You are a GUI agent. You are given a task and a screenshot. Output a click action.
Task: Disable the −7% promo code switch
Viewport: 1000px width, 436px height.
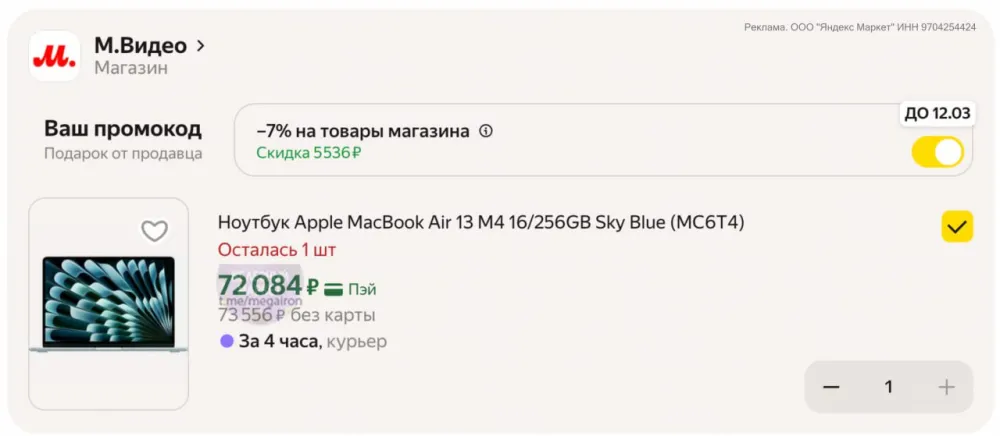tap(937, 152)
